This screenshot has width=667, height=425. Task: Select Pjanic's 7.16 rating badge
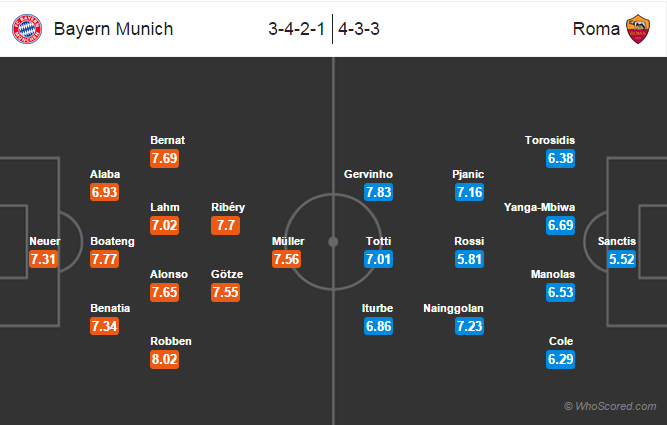point(468,191)
